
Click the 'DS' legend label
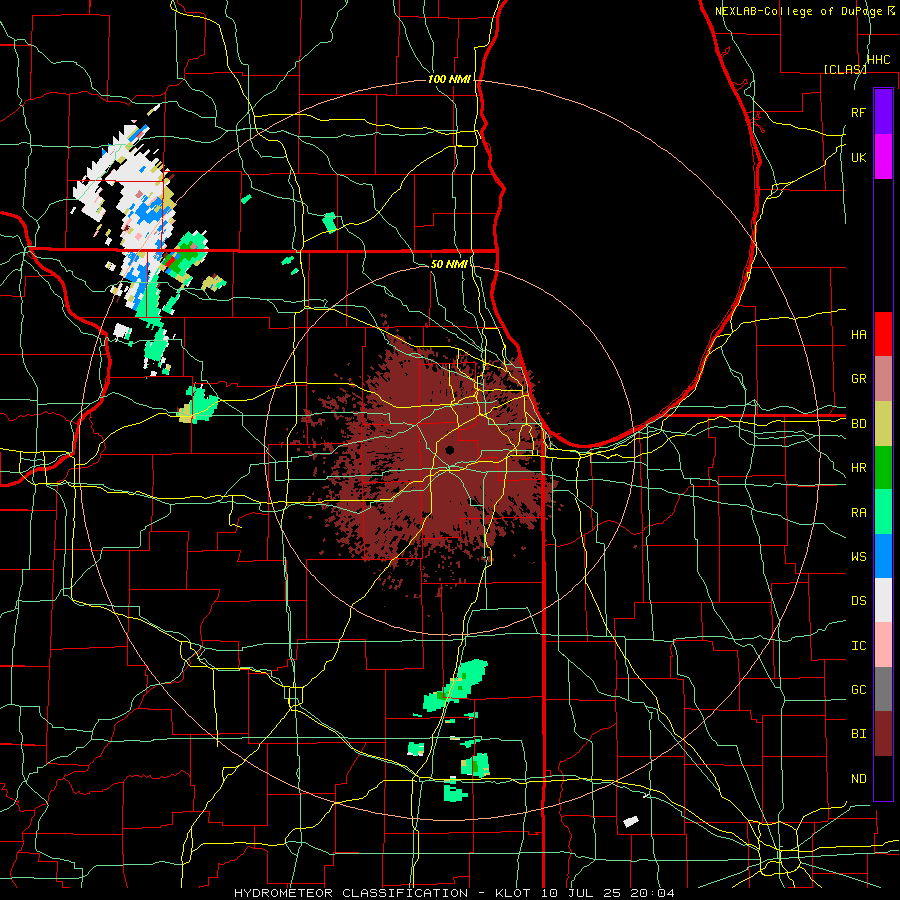(858, 601)
